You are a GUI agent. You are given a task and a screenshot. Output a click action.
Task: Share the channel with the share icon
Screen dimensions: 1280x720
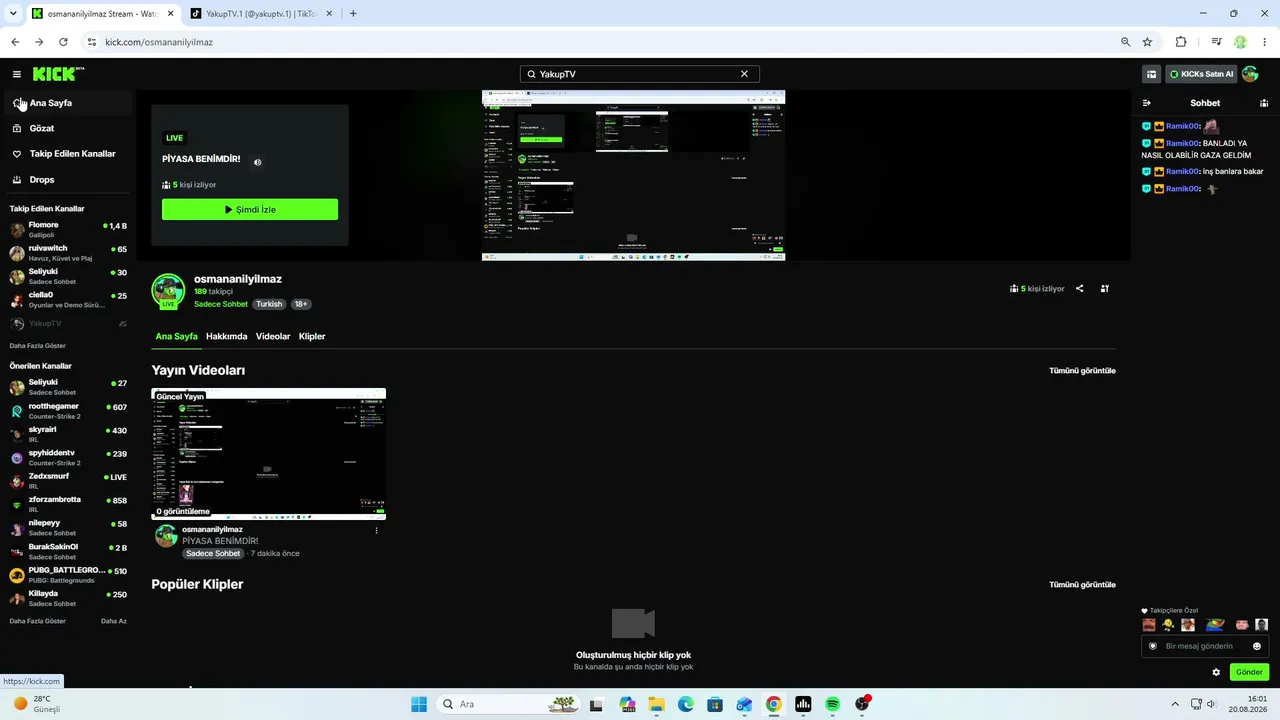(x=1079, y=289)
